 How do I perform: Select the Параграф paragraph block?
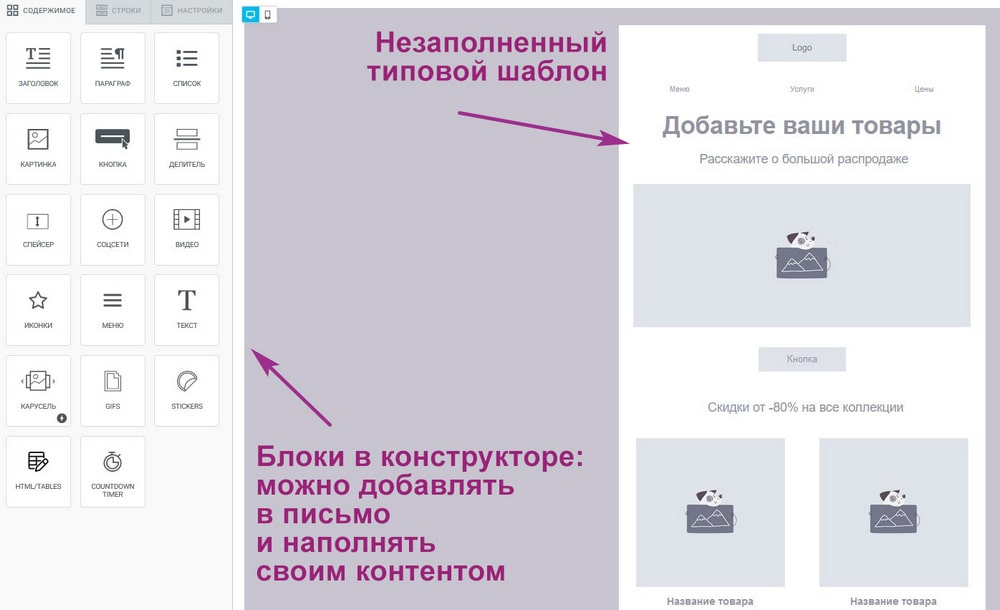point(112,68)
